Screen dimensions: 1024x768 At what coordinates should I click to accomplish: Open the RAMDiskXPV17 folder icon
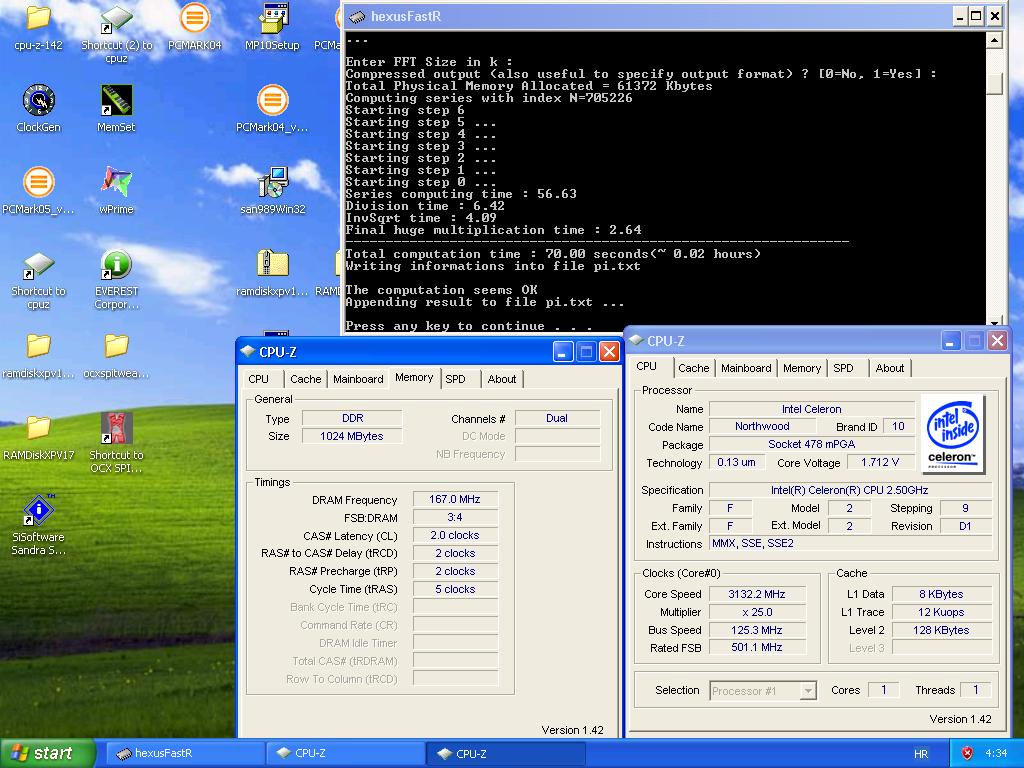click(38, 428)
